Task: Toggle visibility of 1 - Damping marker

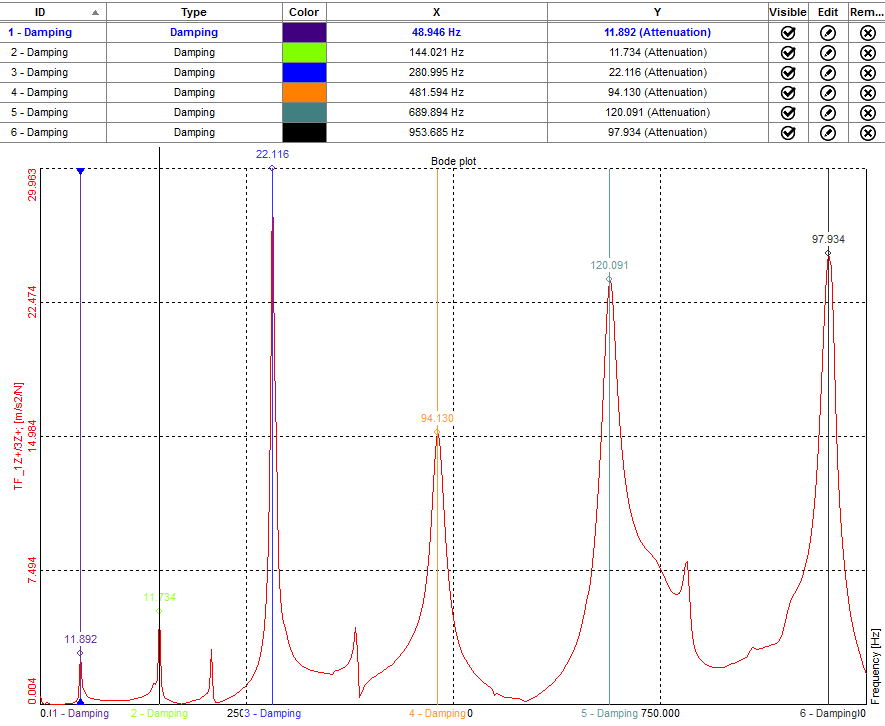Action: [x=788, y=33]
